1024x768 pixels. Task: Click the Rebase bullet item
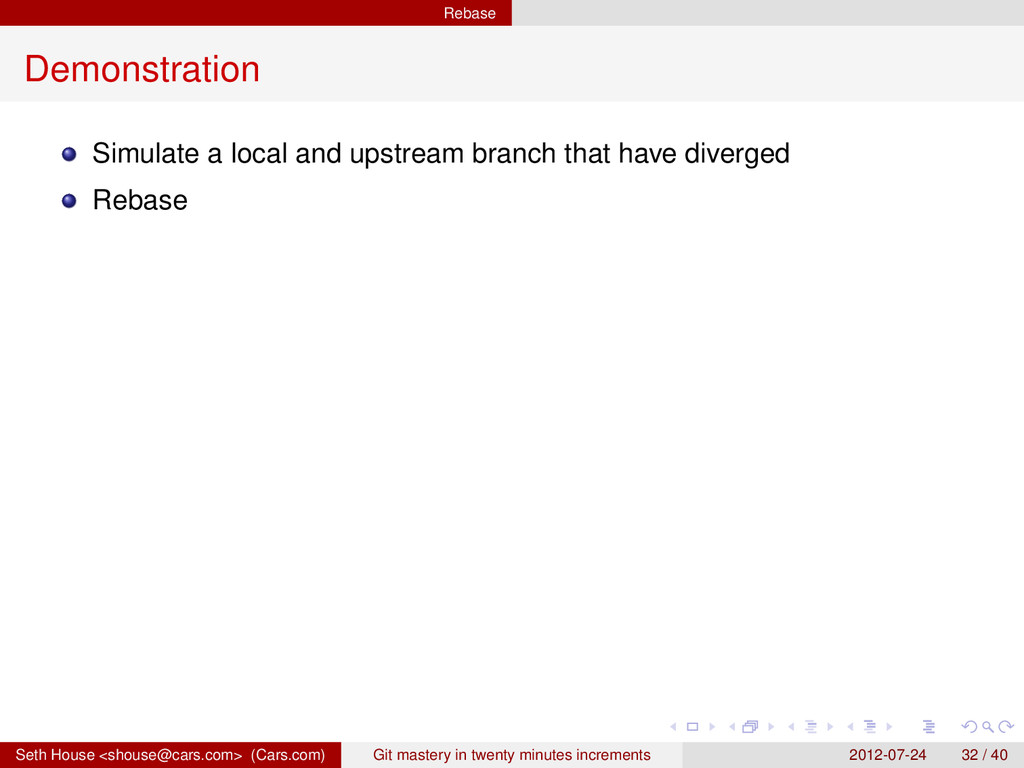[x=140, y=200]
